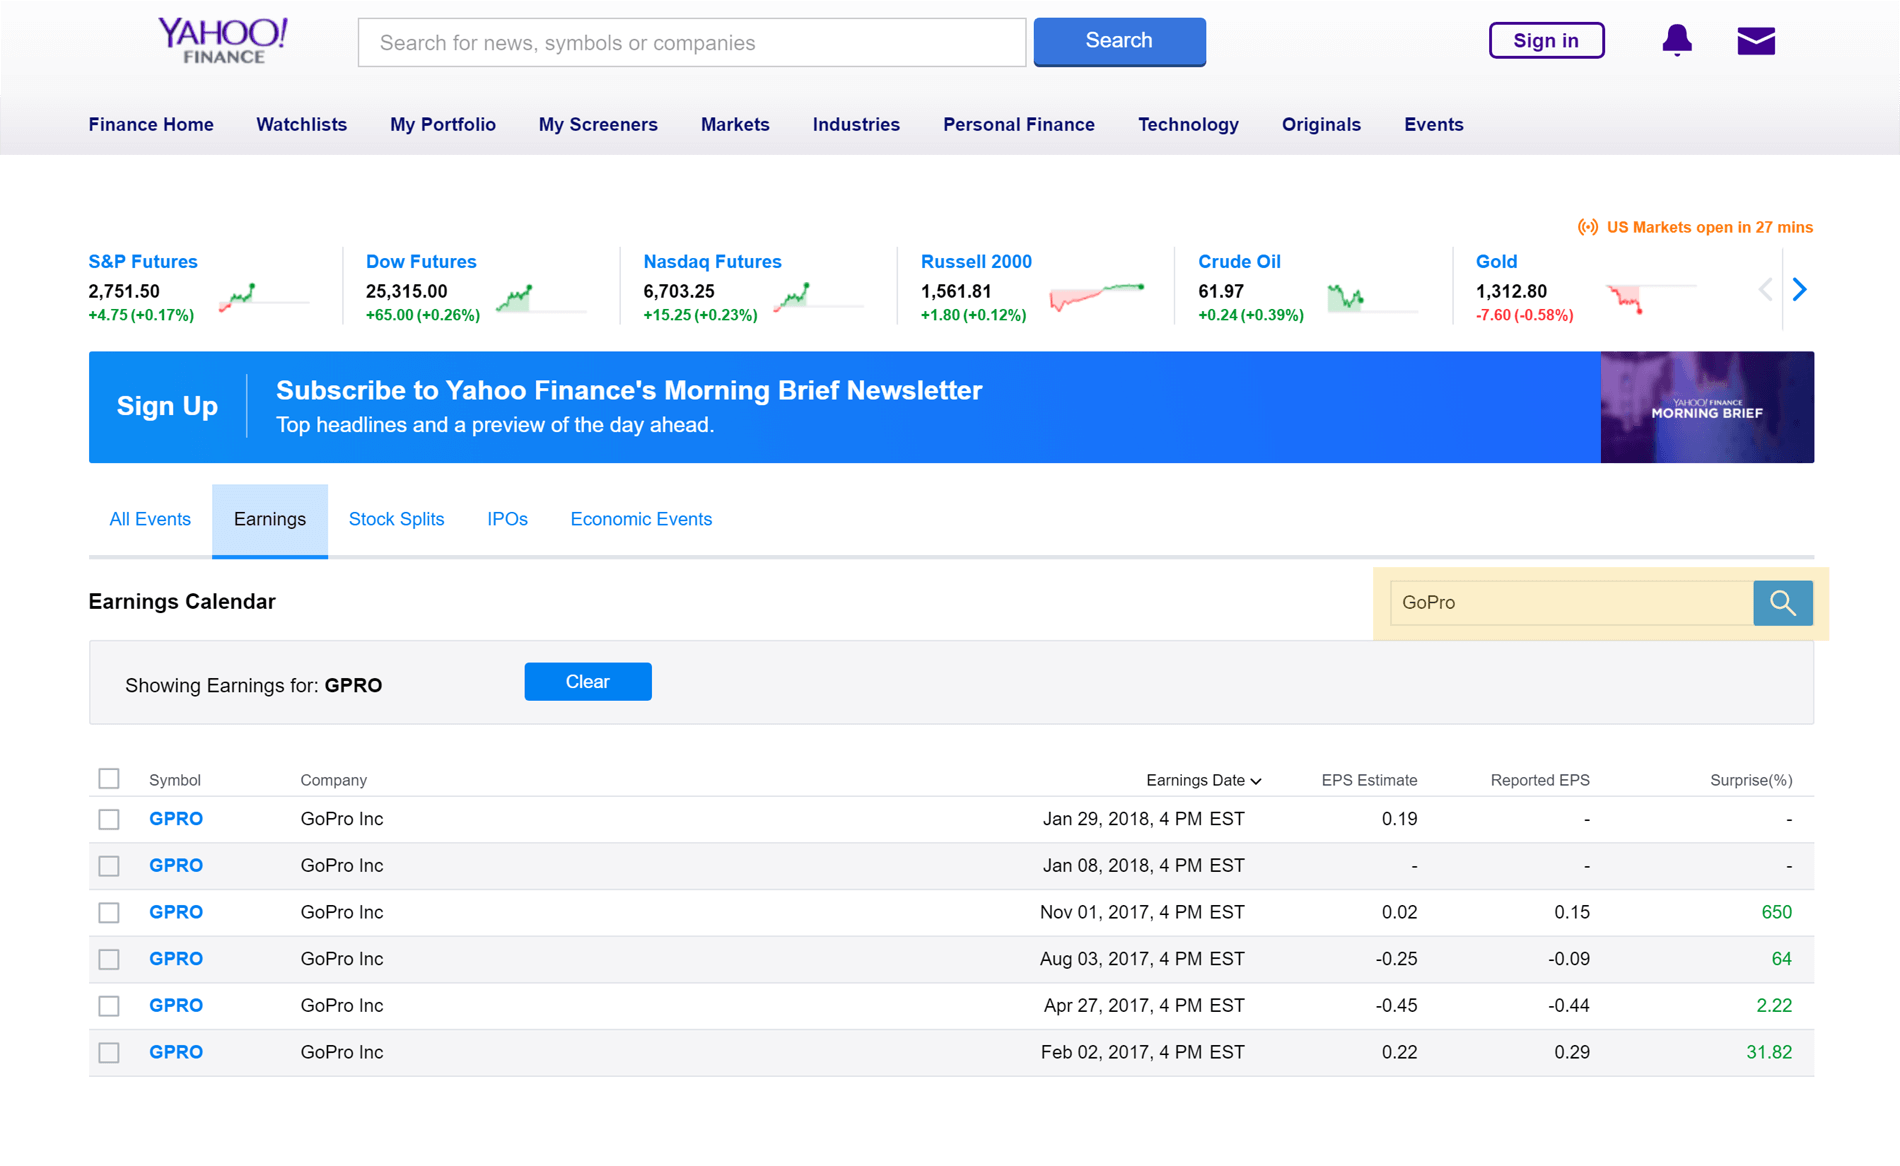This screenshot has width=1900, height=1166.
Task: Sort by the Symbol column header
Action: pos(175,780)
